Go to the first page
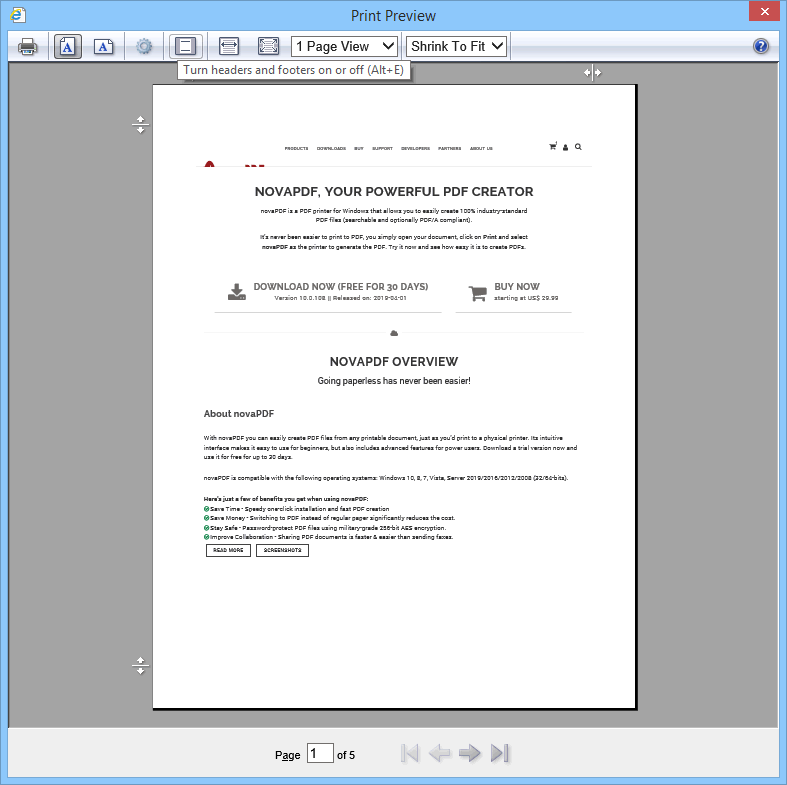This screenshot has height=785, width=787. [x=410, y=753]
